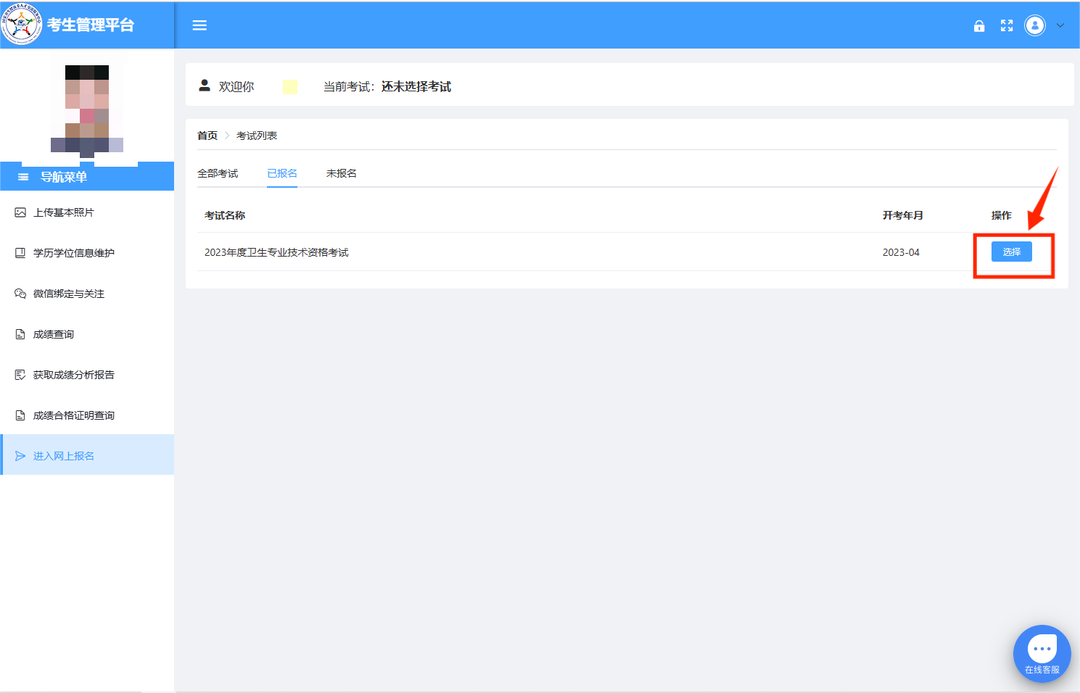Open 学历学位信息维护 menu item
This screenshot has height=693, width=1080.
[x=74, y=253]
